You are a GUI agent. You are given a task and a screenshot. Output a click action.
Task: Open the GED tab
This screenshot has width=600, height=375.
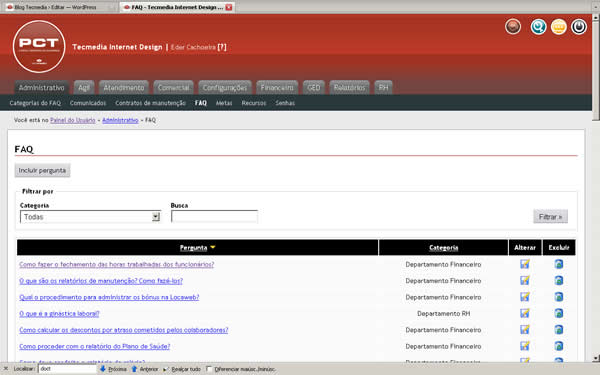[x=313, y=88]
